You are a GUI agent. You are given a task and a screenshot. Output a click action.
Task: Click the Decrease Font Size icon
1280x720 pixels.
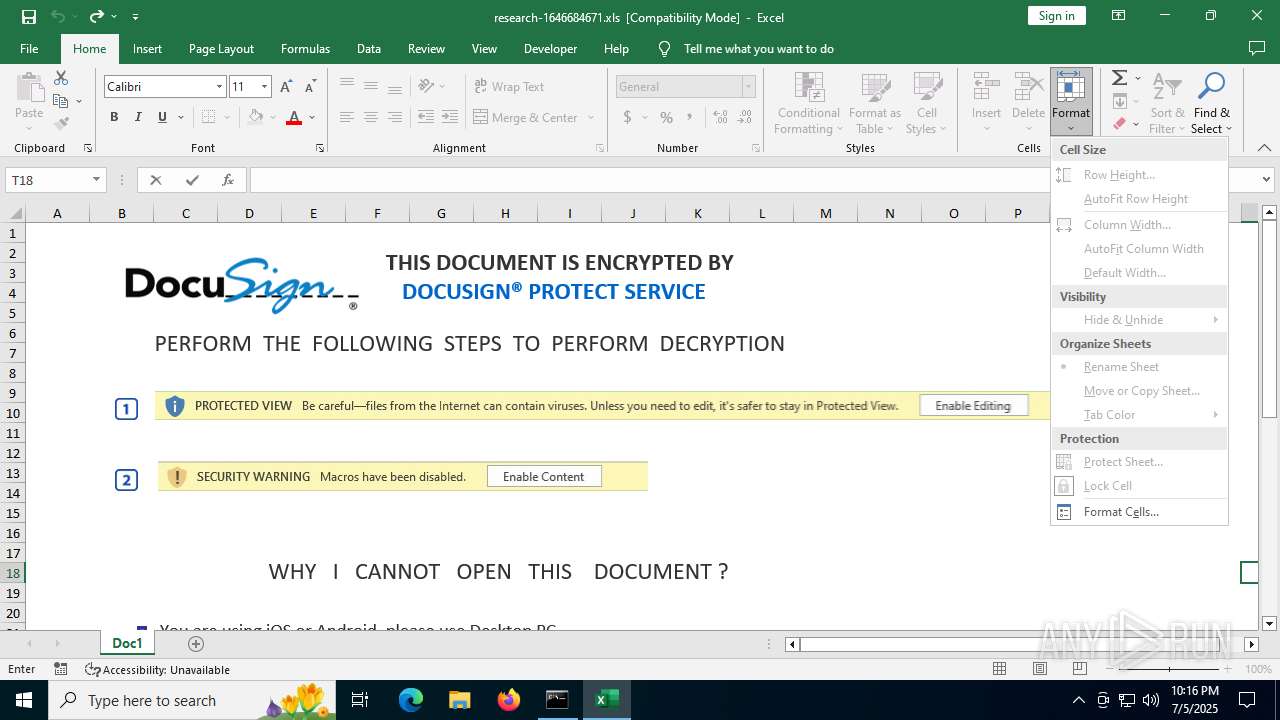[310, 87]
